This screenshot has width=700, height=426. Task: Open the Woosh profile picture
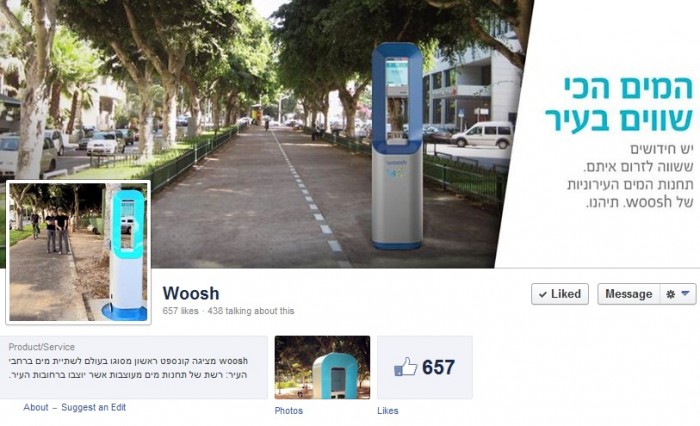78,252
